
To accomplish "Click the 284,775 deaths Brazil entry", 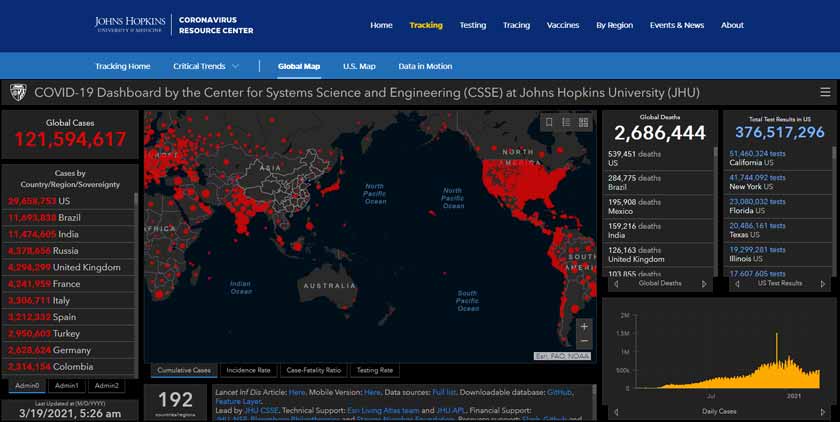I will pyautogui.click(x=658, y=183).
